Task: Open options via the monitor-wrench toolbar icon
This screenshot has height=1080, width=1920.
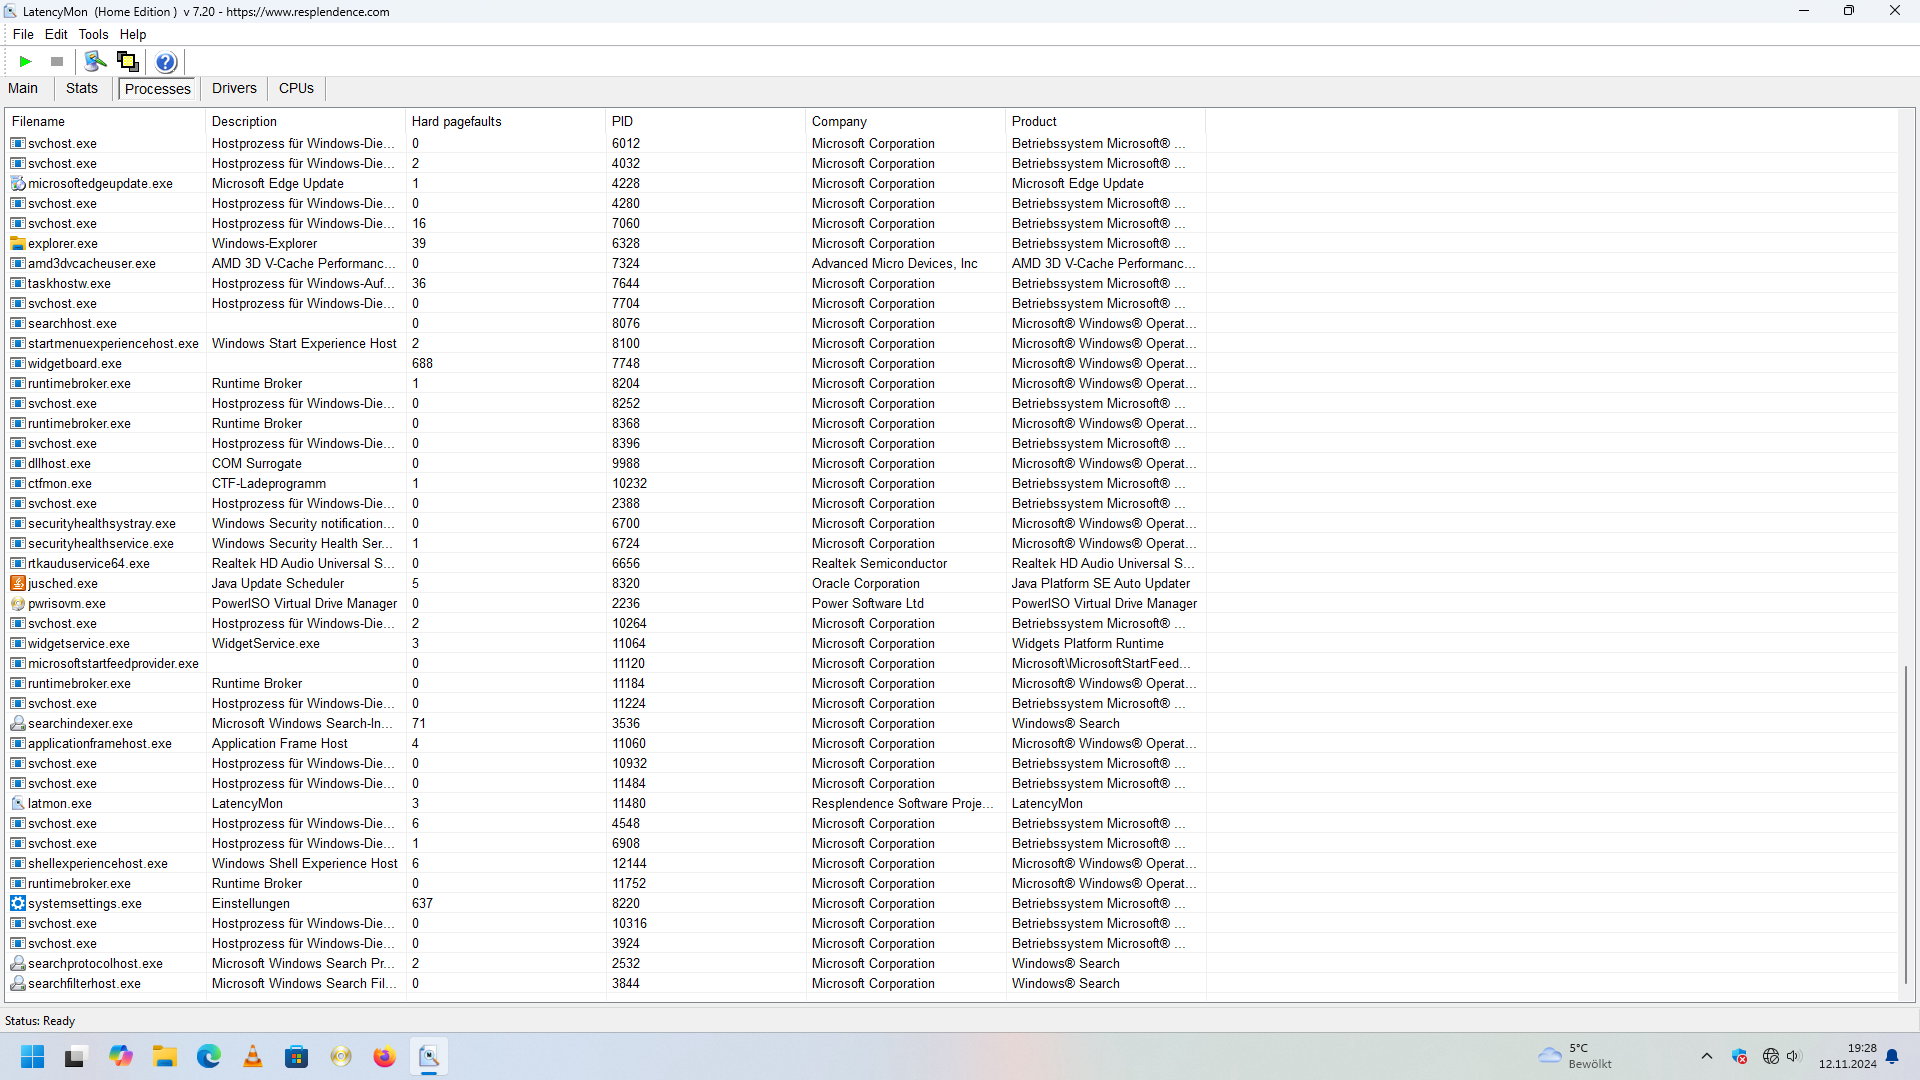Action: click(95, 62)
